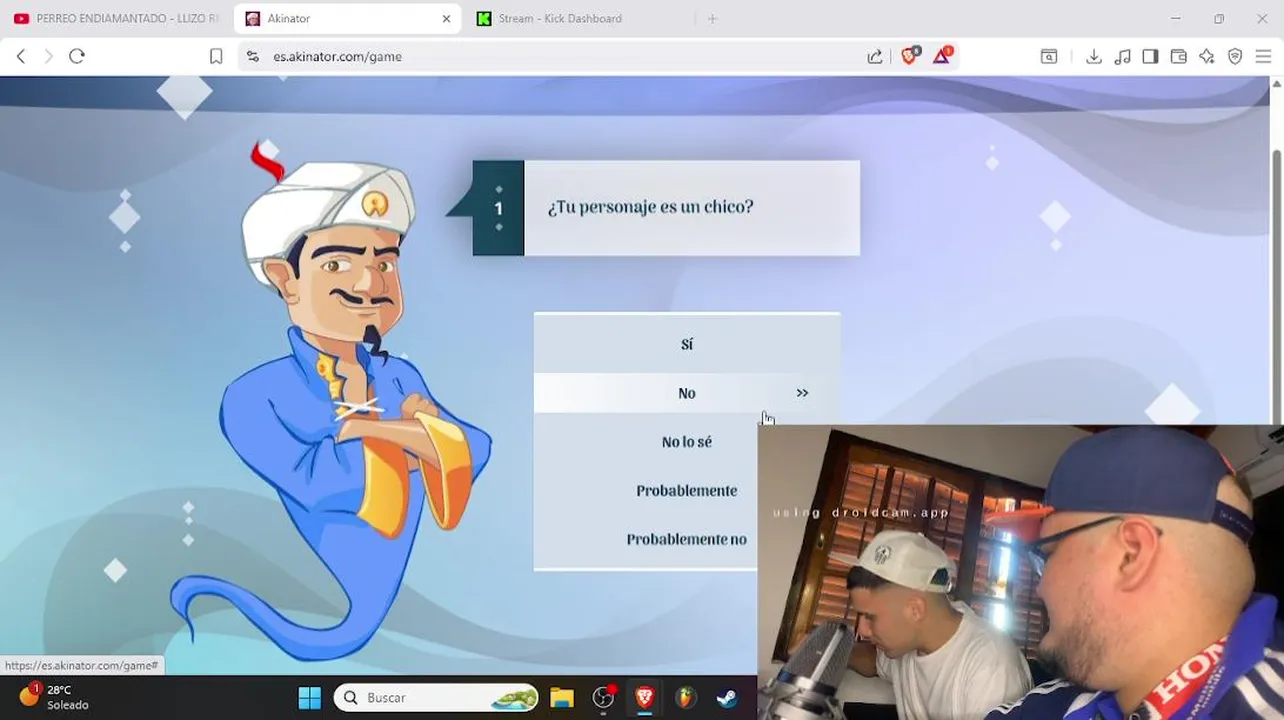Switch to the Akinator tab
1284x720 pixels.
(x=347, y=18)
